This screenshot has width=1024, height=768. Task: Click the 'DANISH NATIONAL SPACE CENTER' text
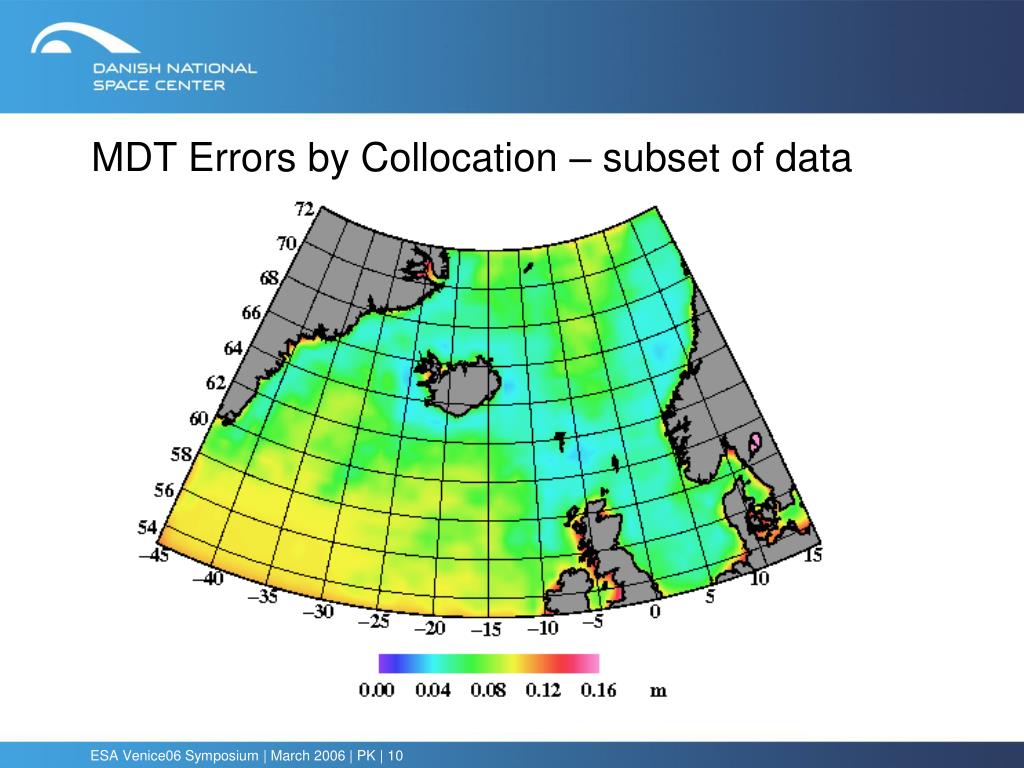click(x=174, y=76)
